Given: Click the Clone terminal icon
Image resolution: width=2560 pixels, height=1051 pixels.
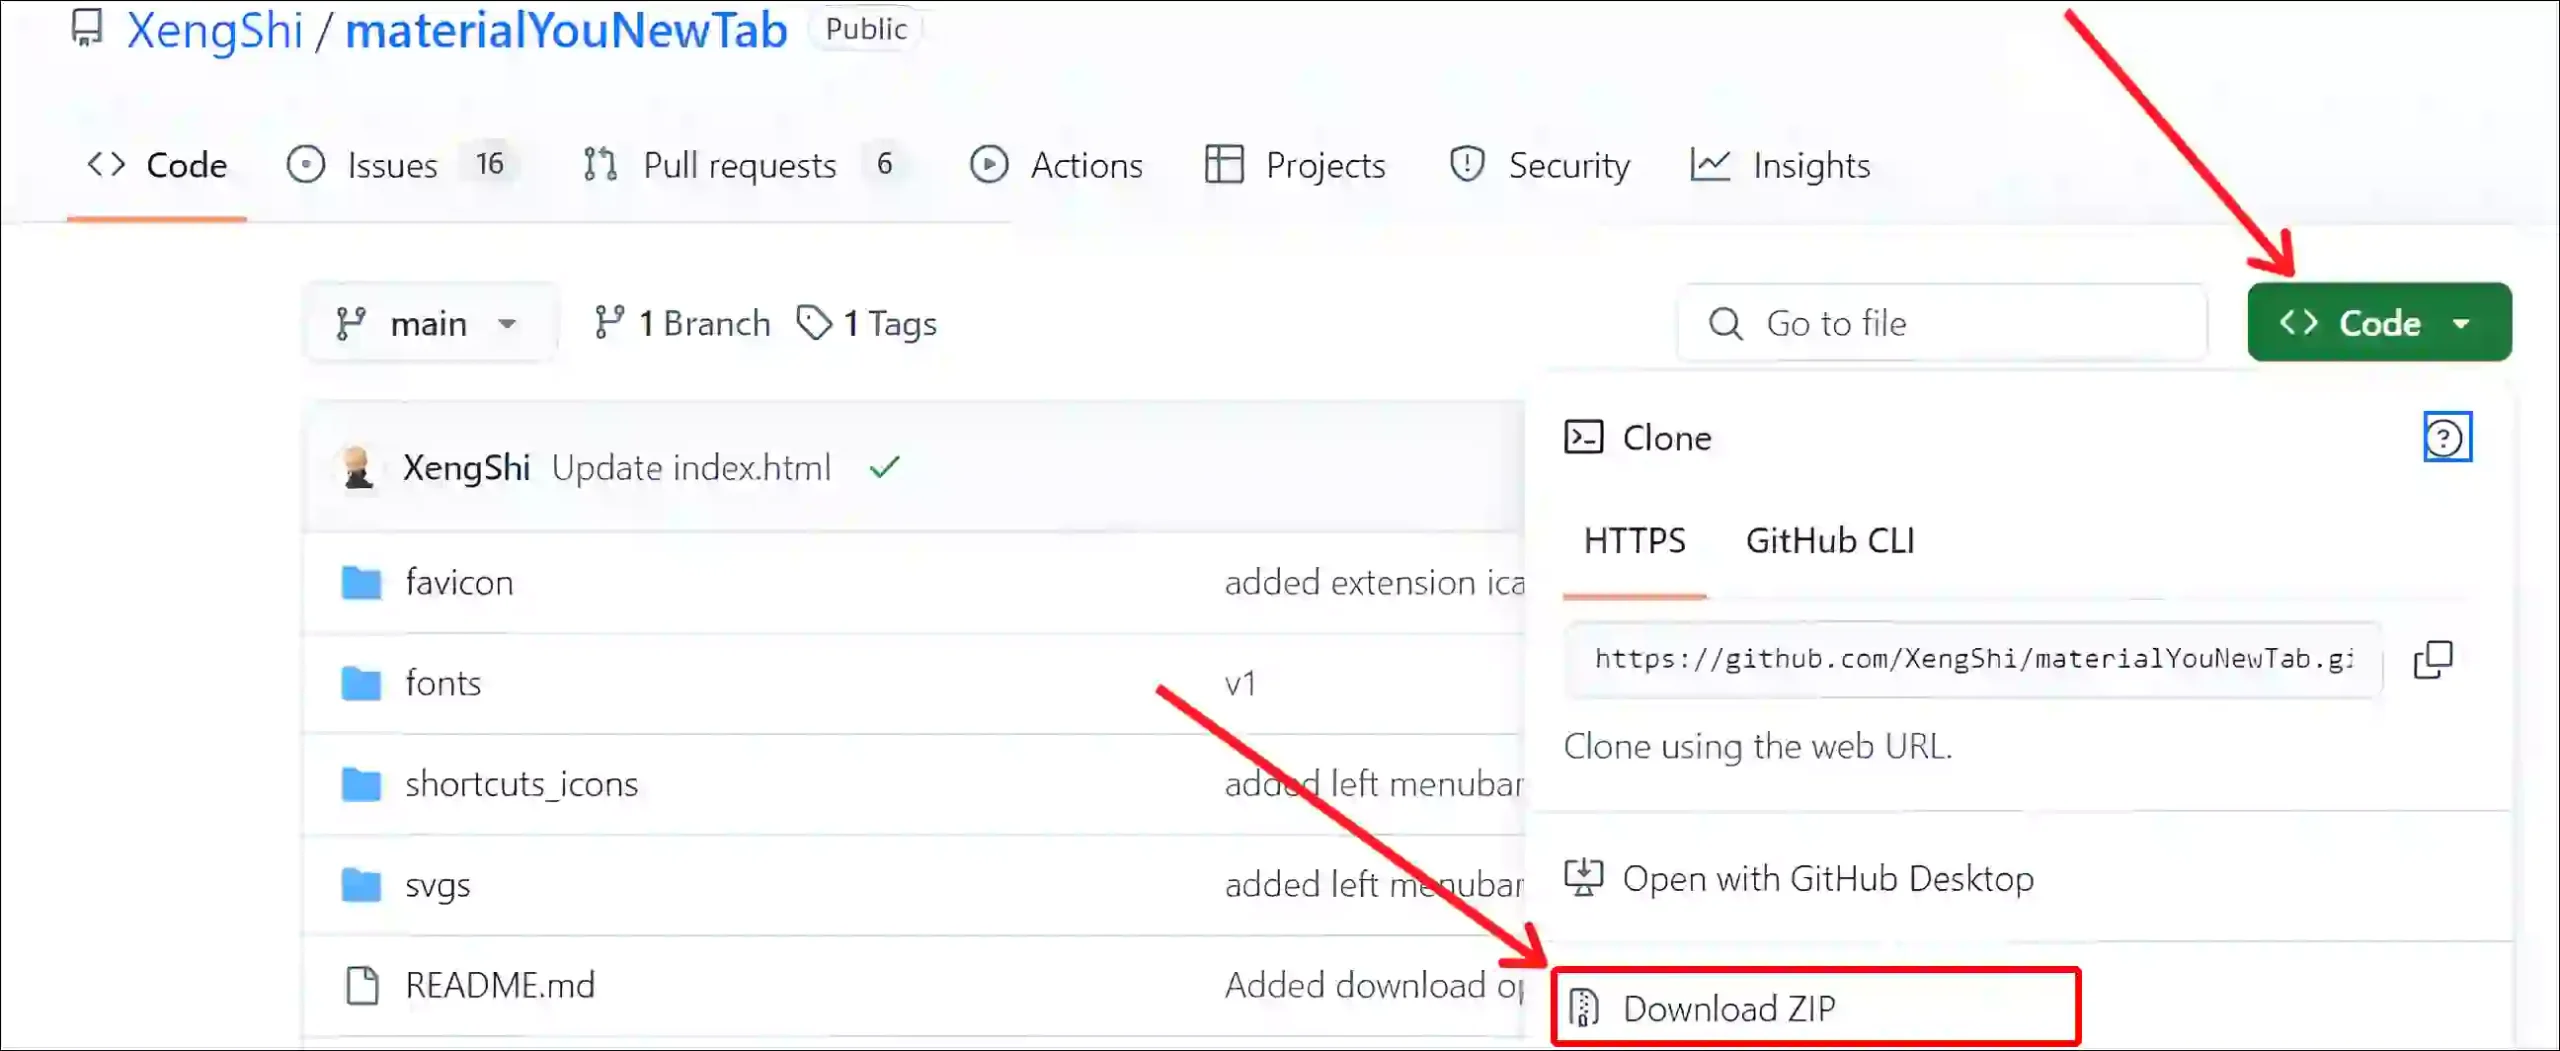Looking at the screenshot, I should point(1583,437).
